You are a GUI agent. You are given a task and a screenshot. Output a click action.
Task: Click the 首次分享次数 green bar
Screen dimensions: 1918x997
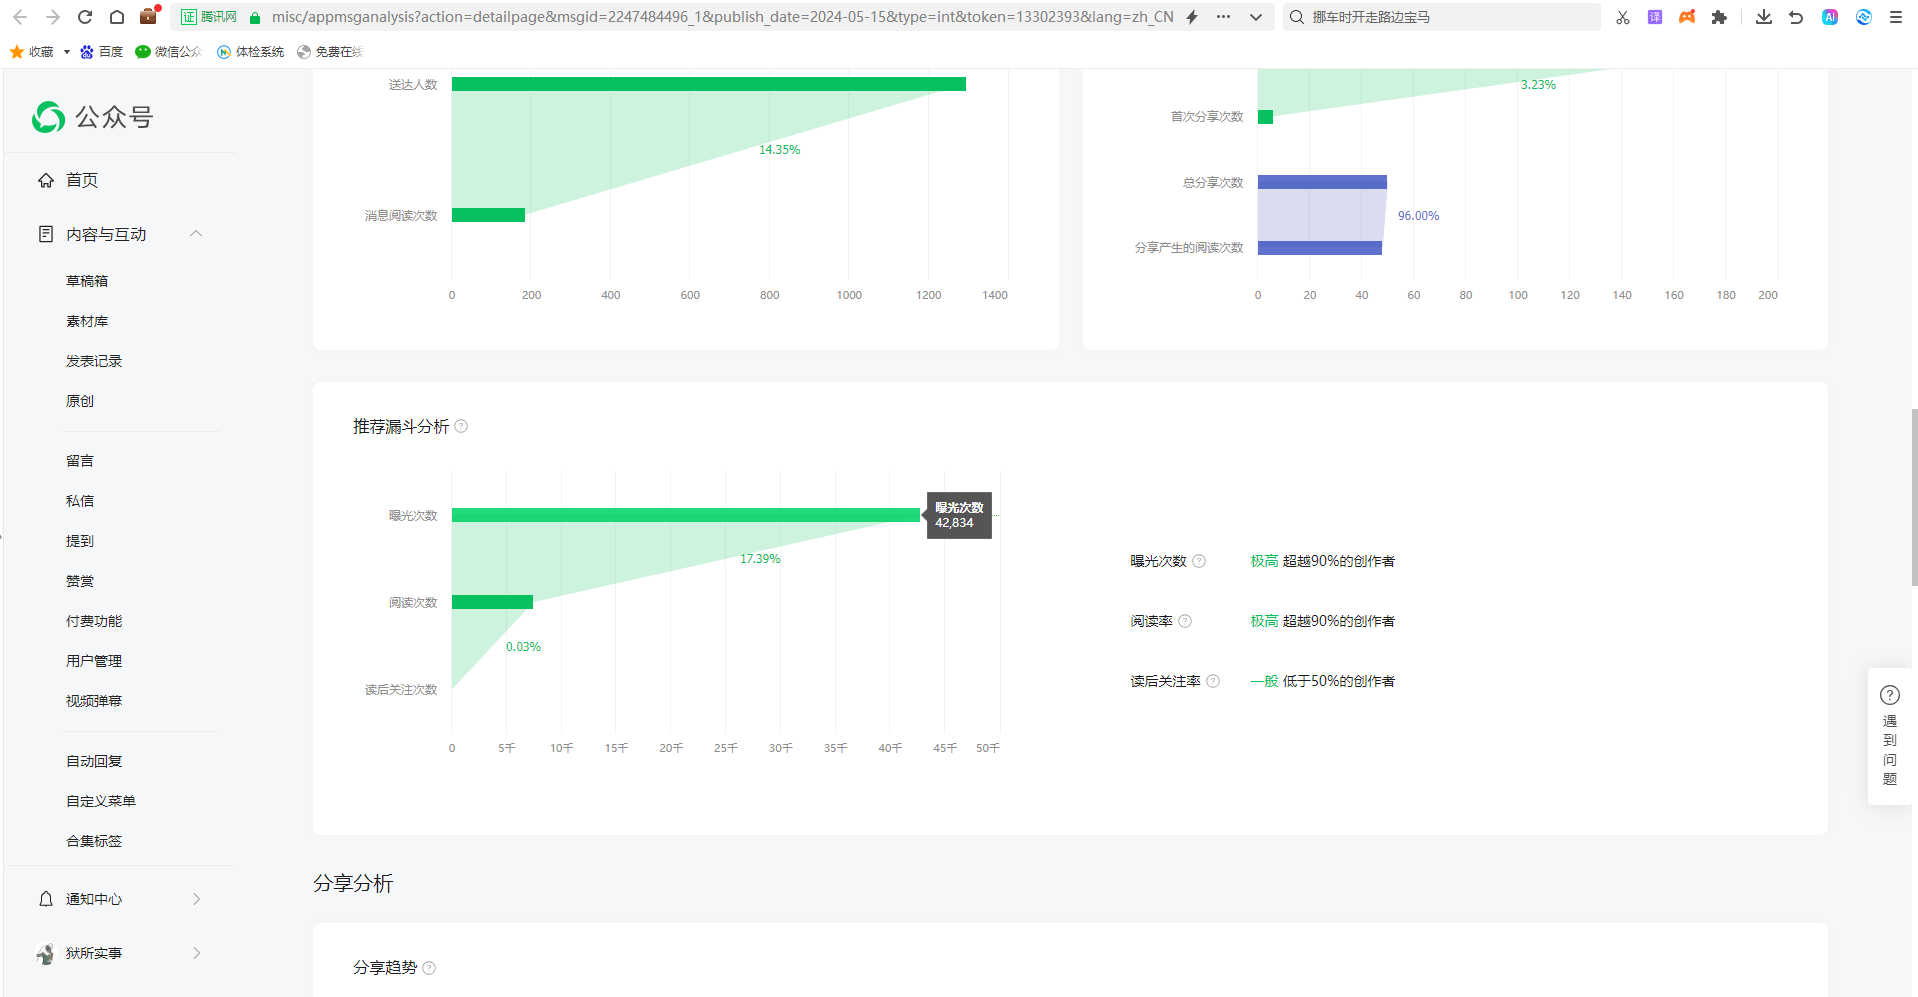pyautogui.click(x=1265, y=117)
